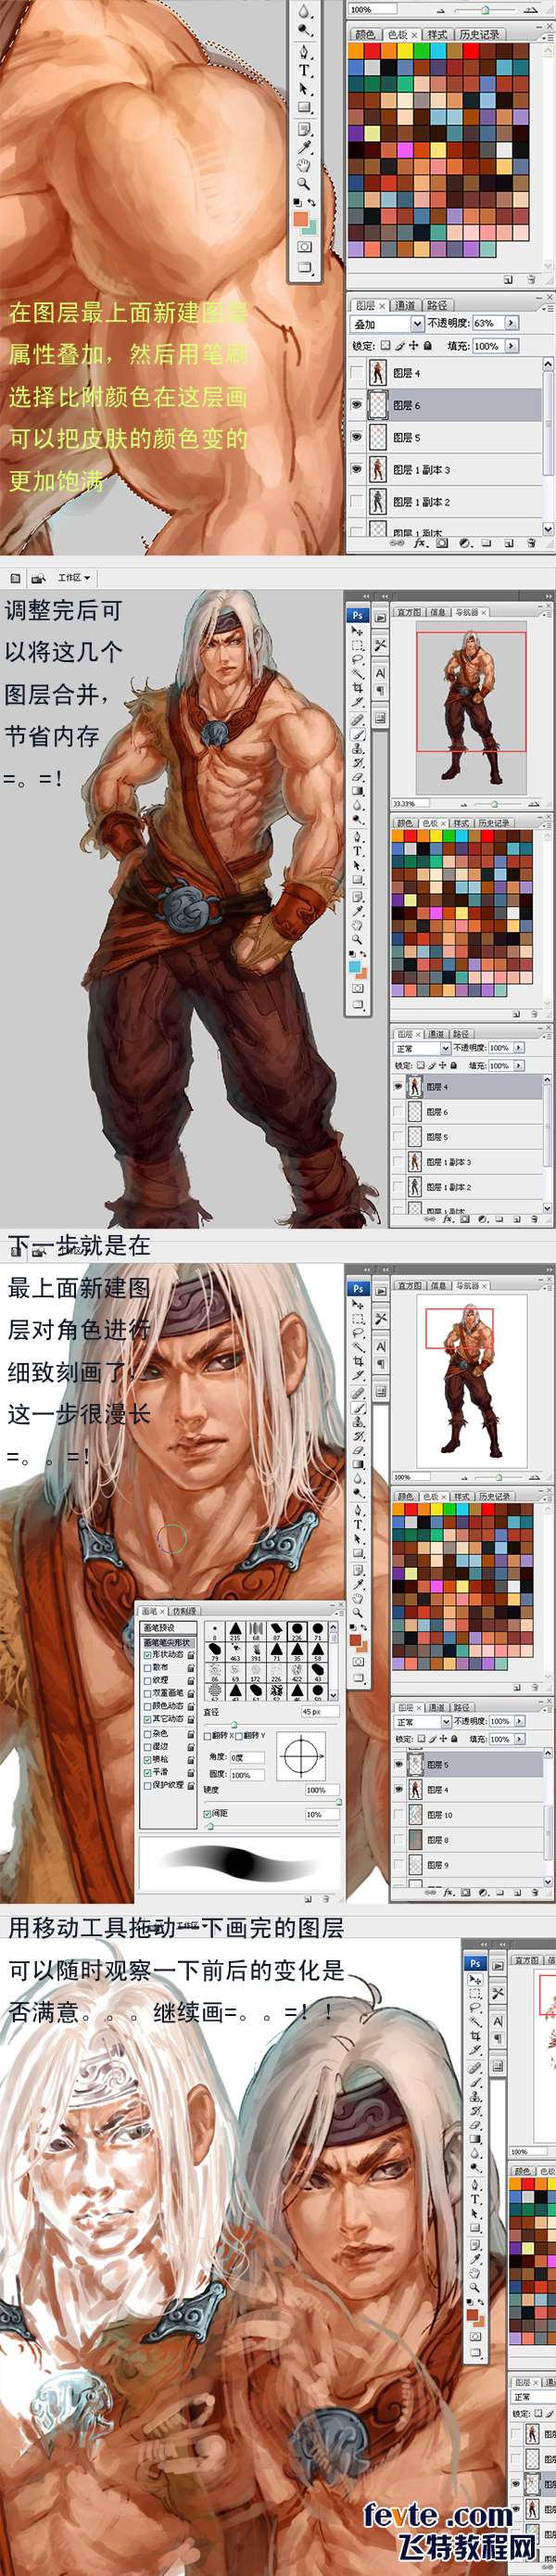Screen dimensions: 556x2576
Task: Select Brush tool in the 33.33% navigator window
Action: click(x=357, y=735)
